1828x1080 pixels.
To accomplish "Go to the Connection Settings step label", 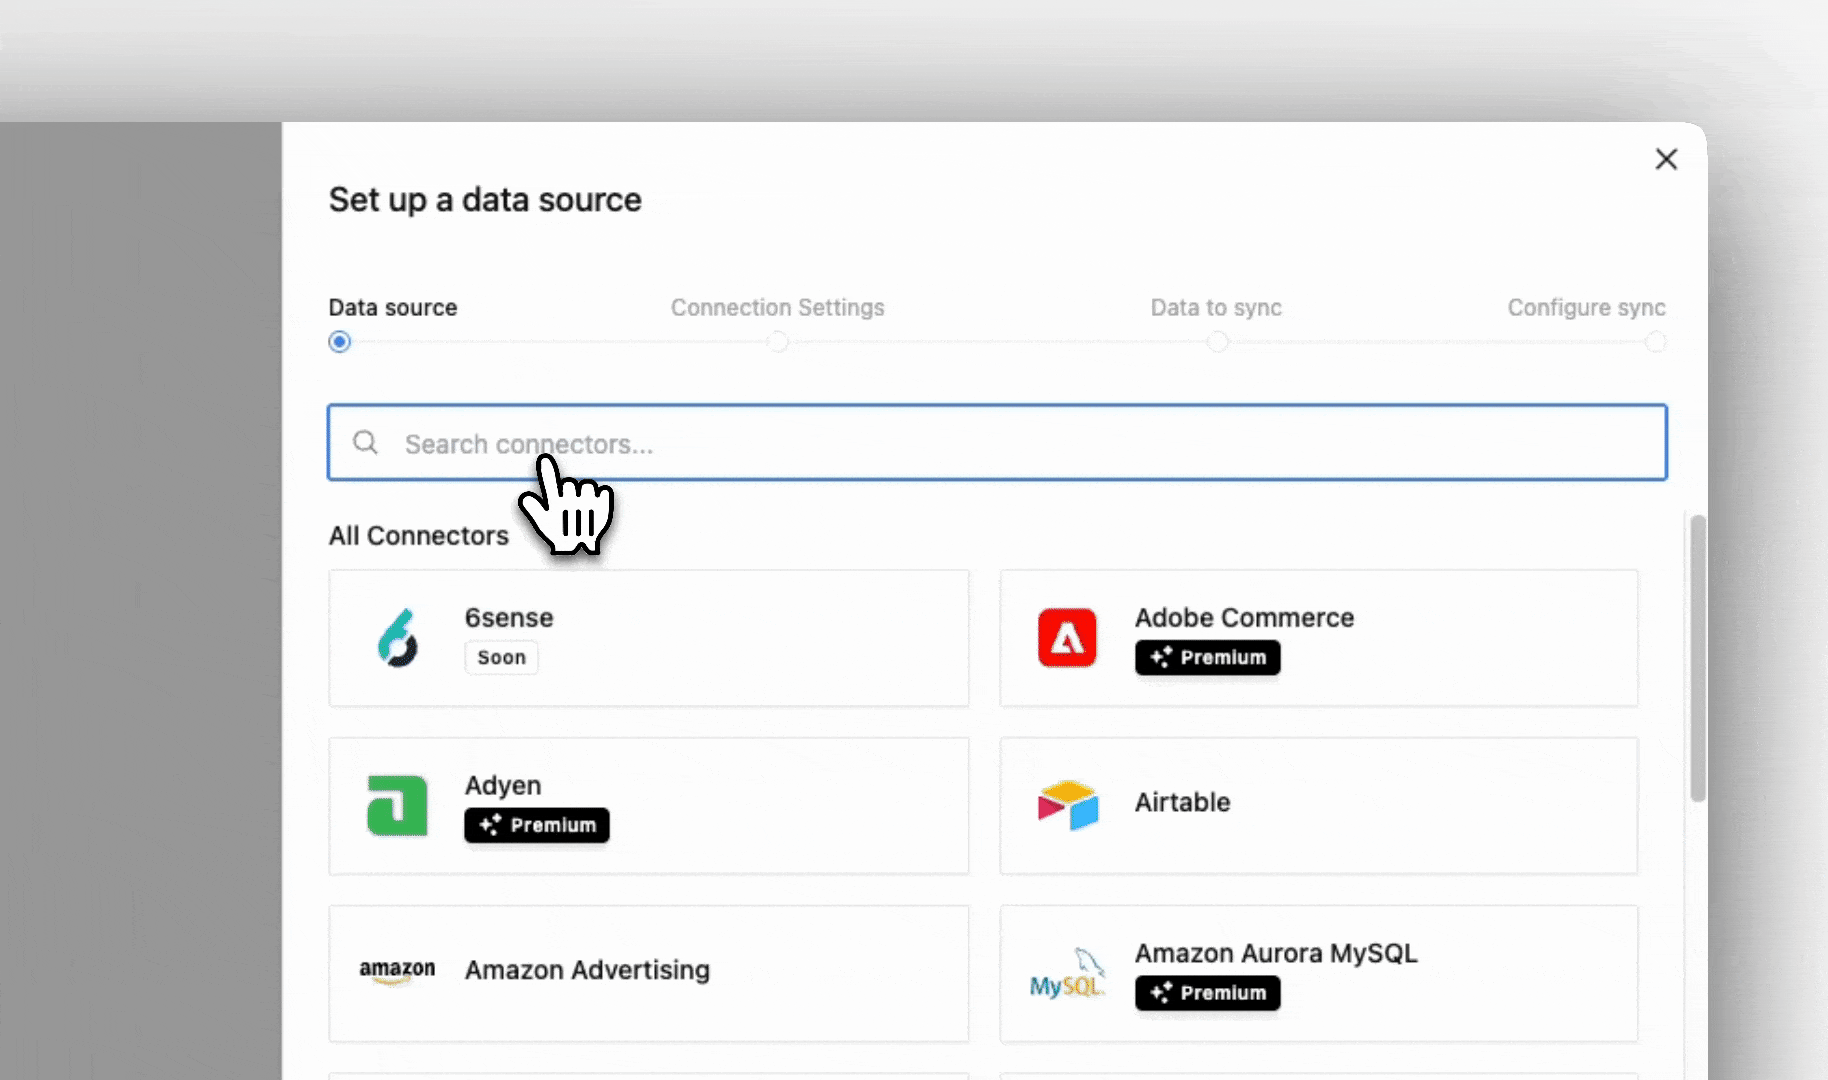I will pos(777,308).
